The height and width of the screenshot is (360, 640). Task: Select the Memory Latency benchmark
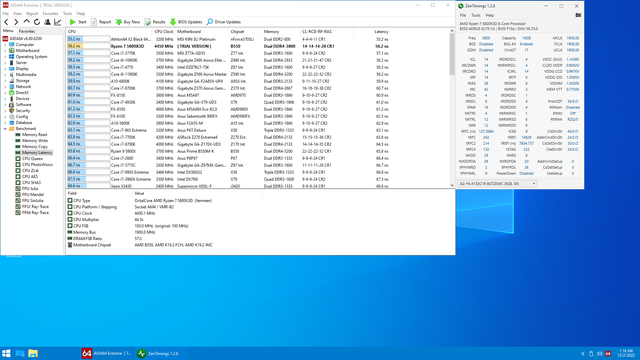37,153
